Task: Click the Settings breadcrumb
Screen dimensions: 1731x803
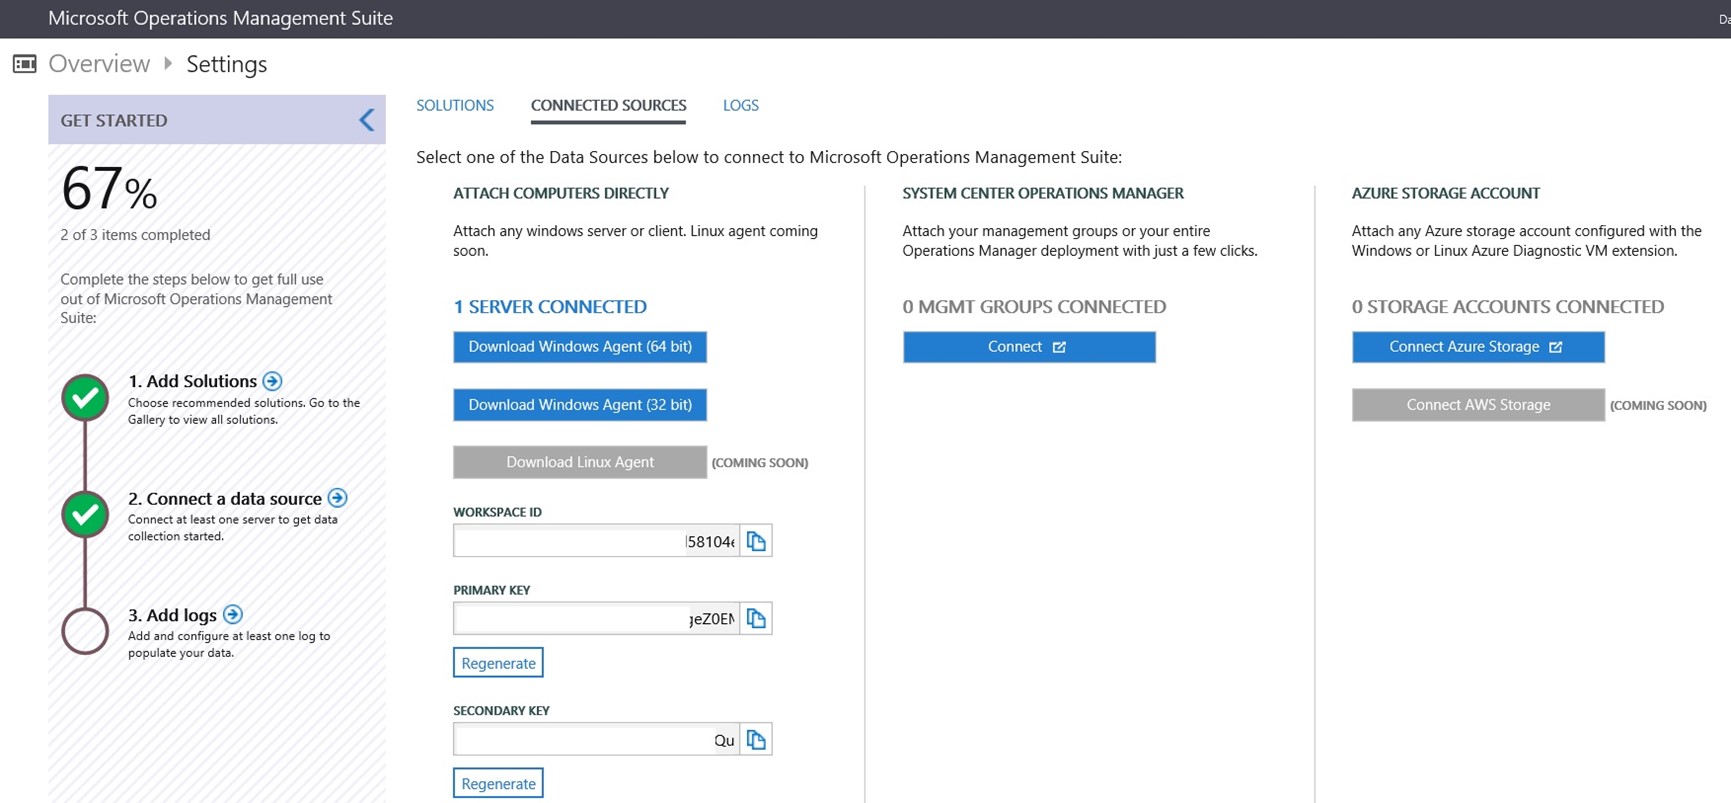Action: [x=227, y=64]
